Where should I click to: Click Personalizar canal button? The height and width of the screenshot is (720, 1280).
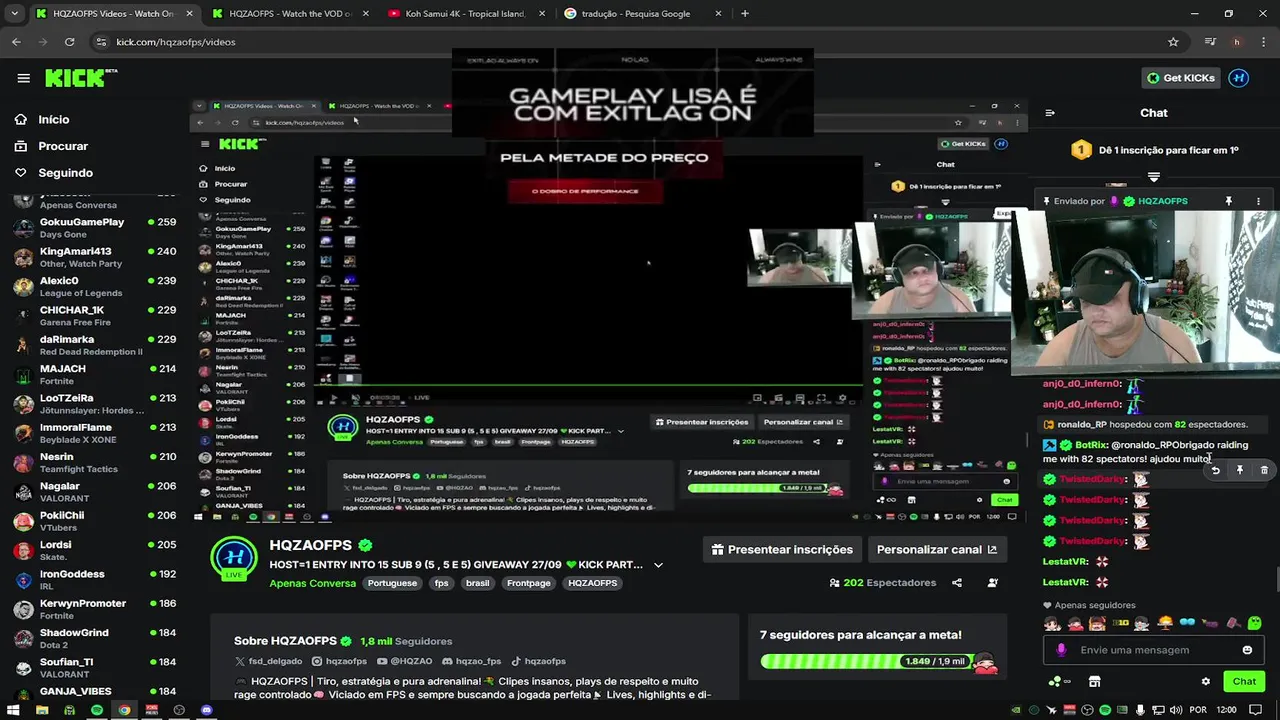click(x=936, y=549)
